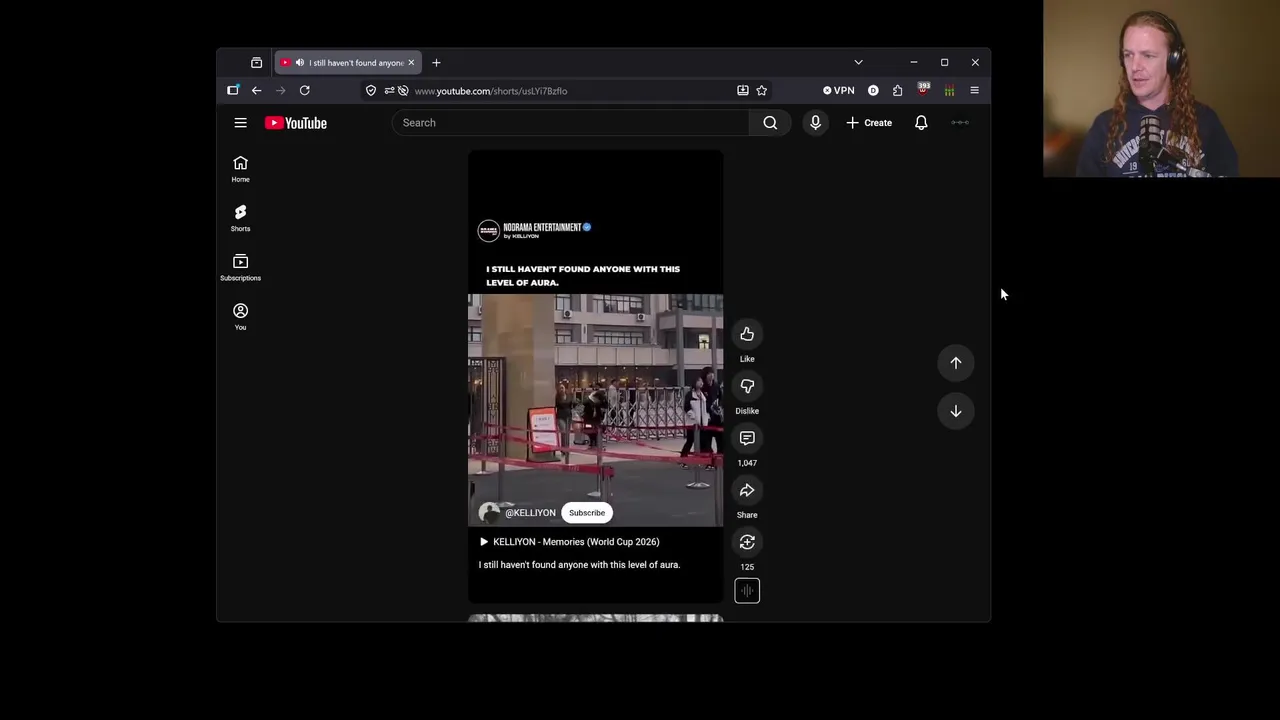The width and height of the screenshot is (1280, 720).
Task: Minimize the browser window
Action: pos(913,63)
